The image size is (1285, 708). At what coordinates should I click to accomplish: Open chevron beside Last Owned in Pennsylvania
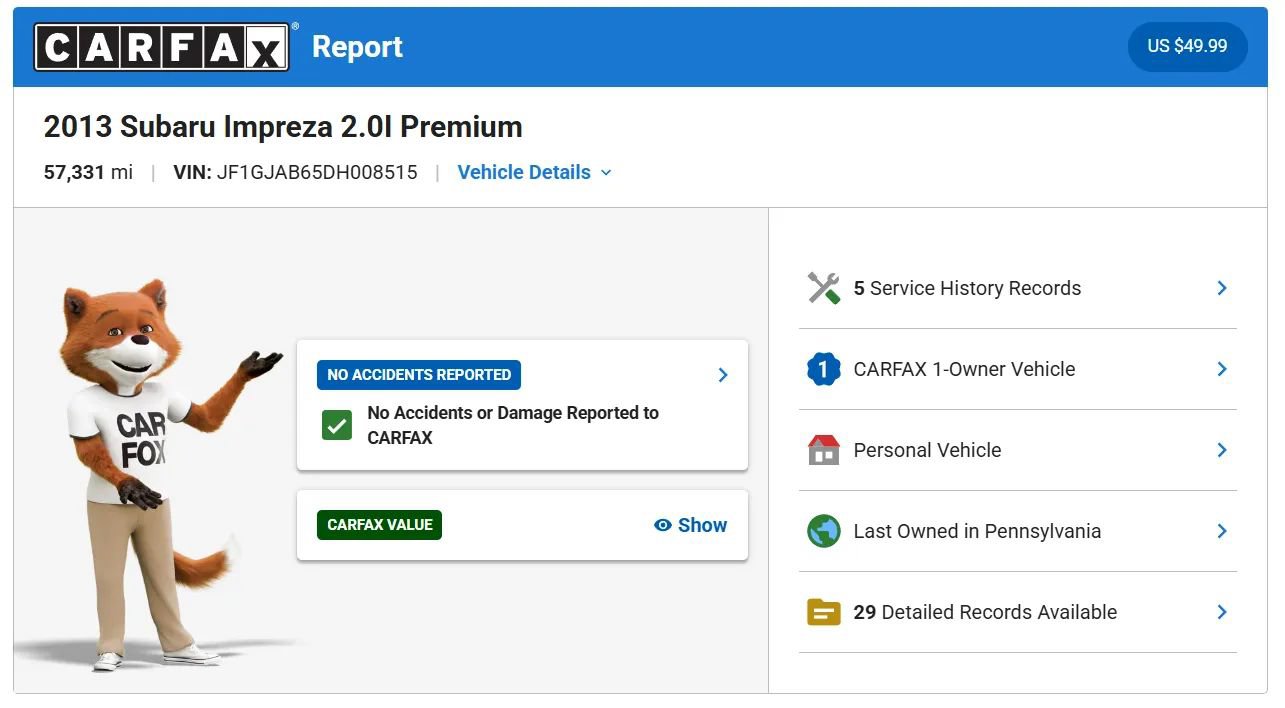[1222, 531]
